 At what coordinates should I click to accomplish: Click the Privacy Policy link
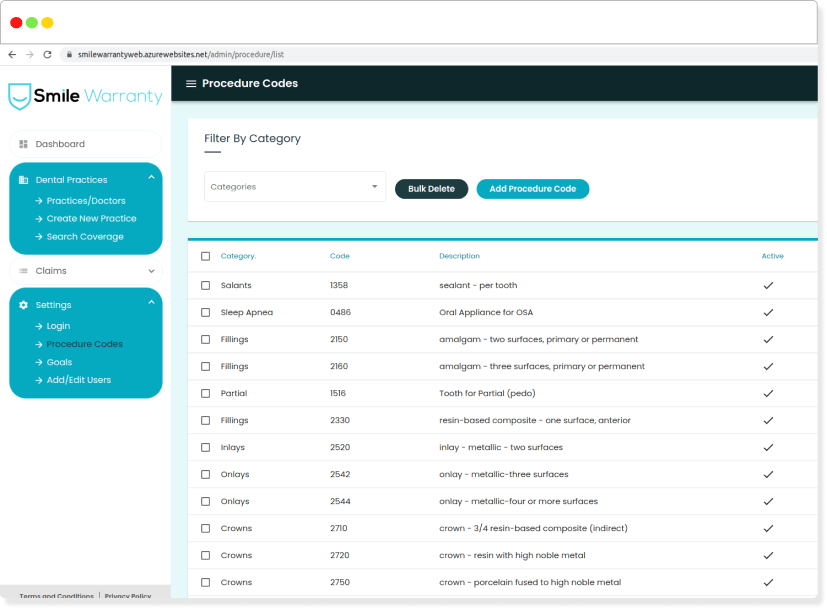point(127,596)
